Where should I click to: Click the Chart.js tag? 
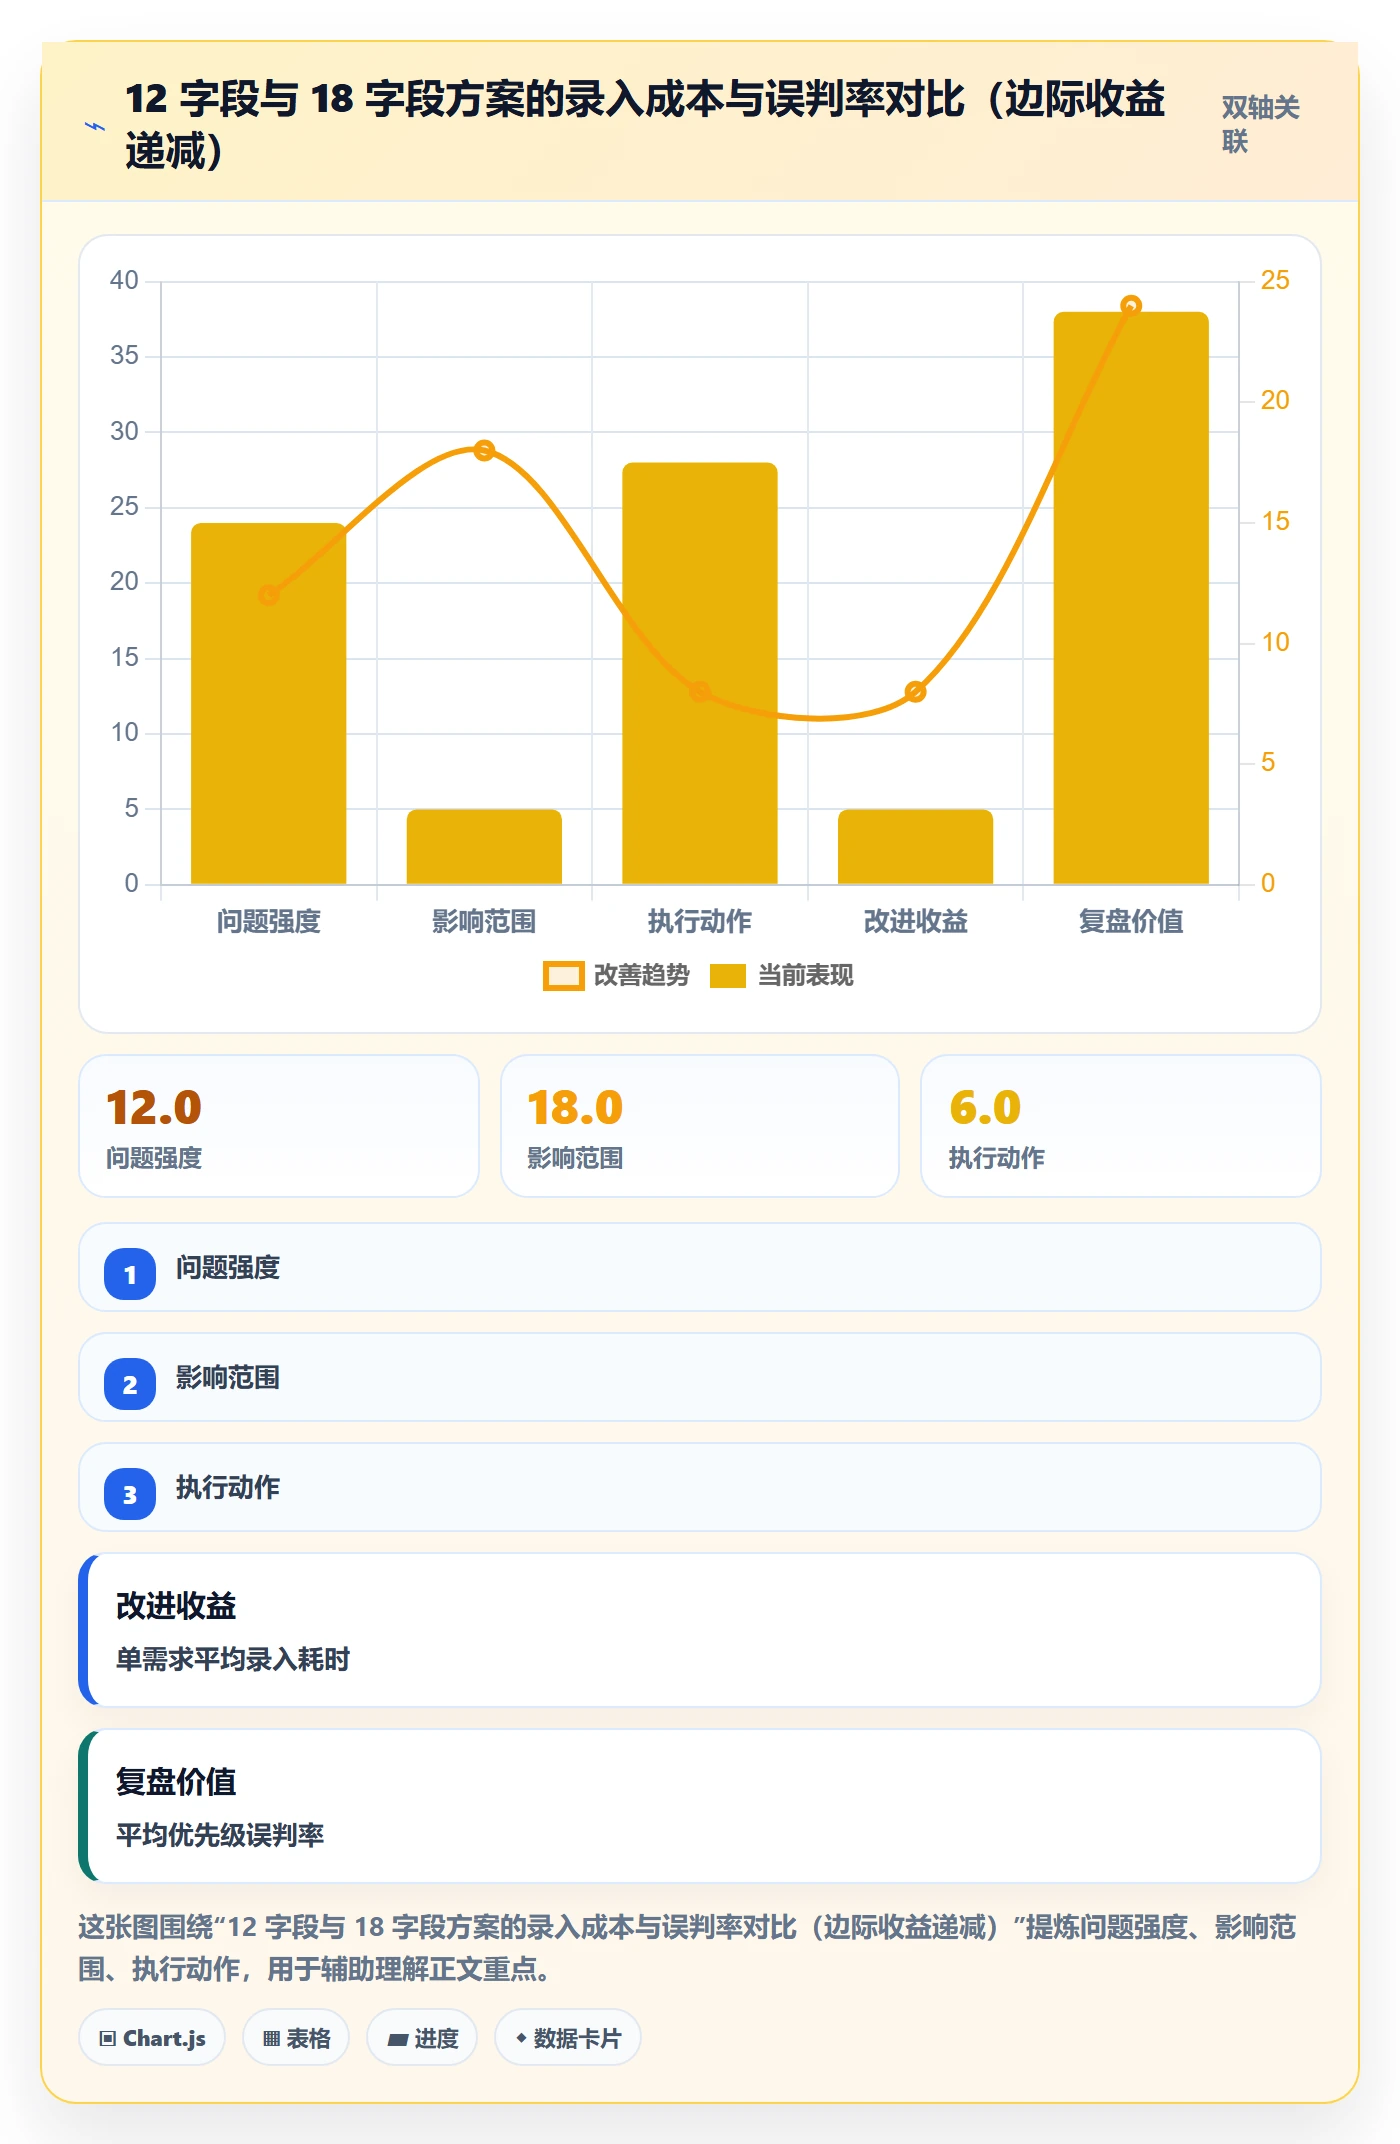[x=152, y=2038]
